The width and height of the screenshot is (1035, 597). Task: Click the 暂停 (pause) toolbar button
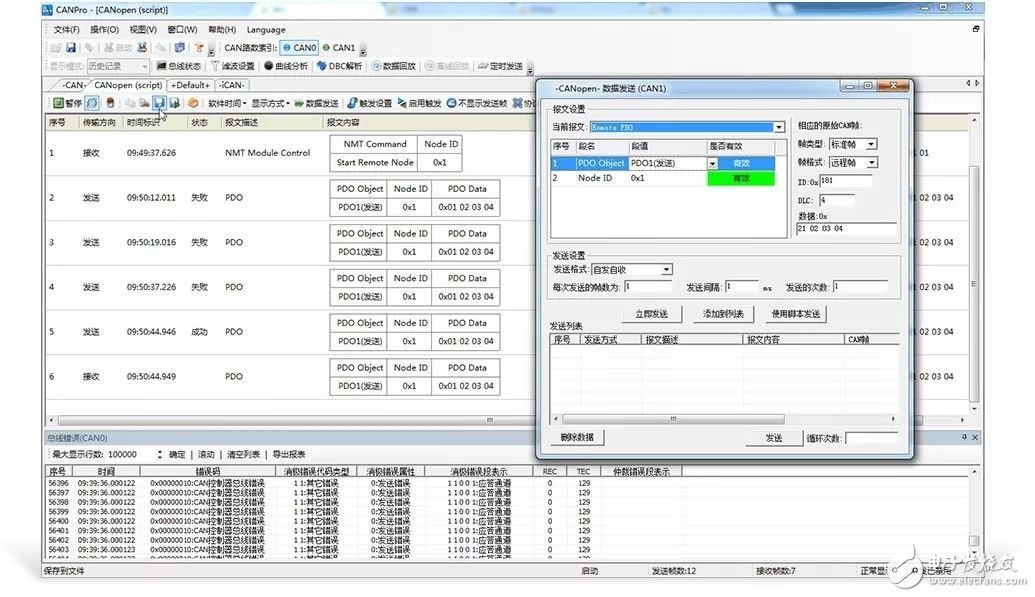68,103
